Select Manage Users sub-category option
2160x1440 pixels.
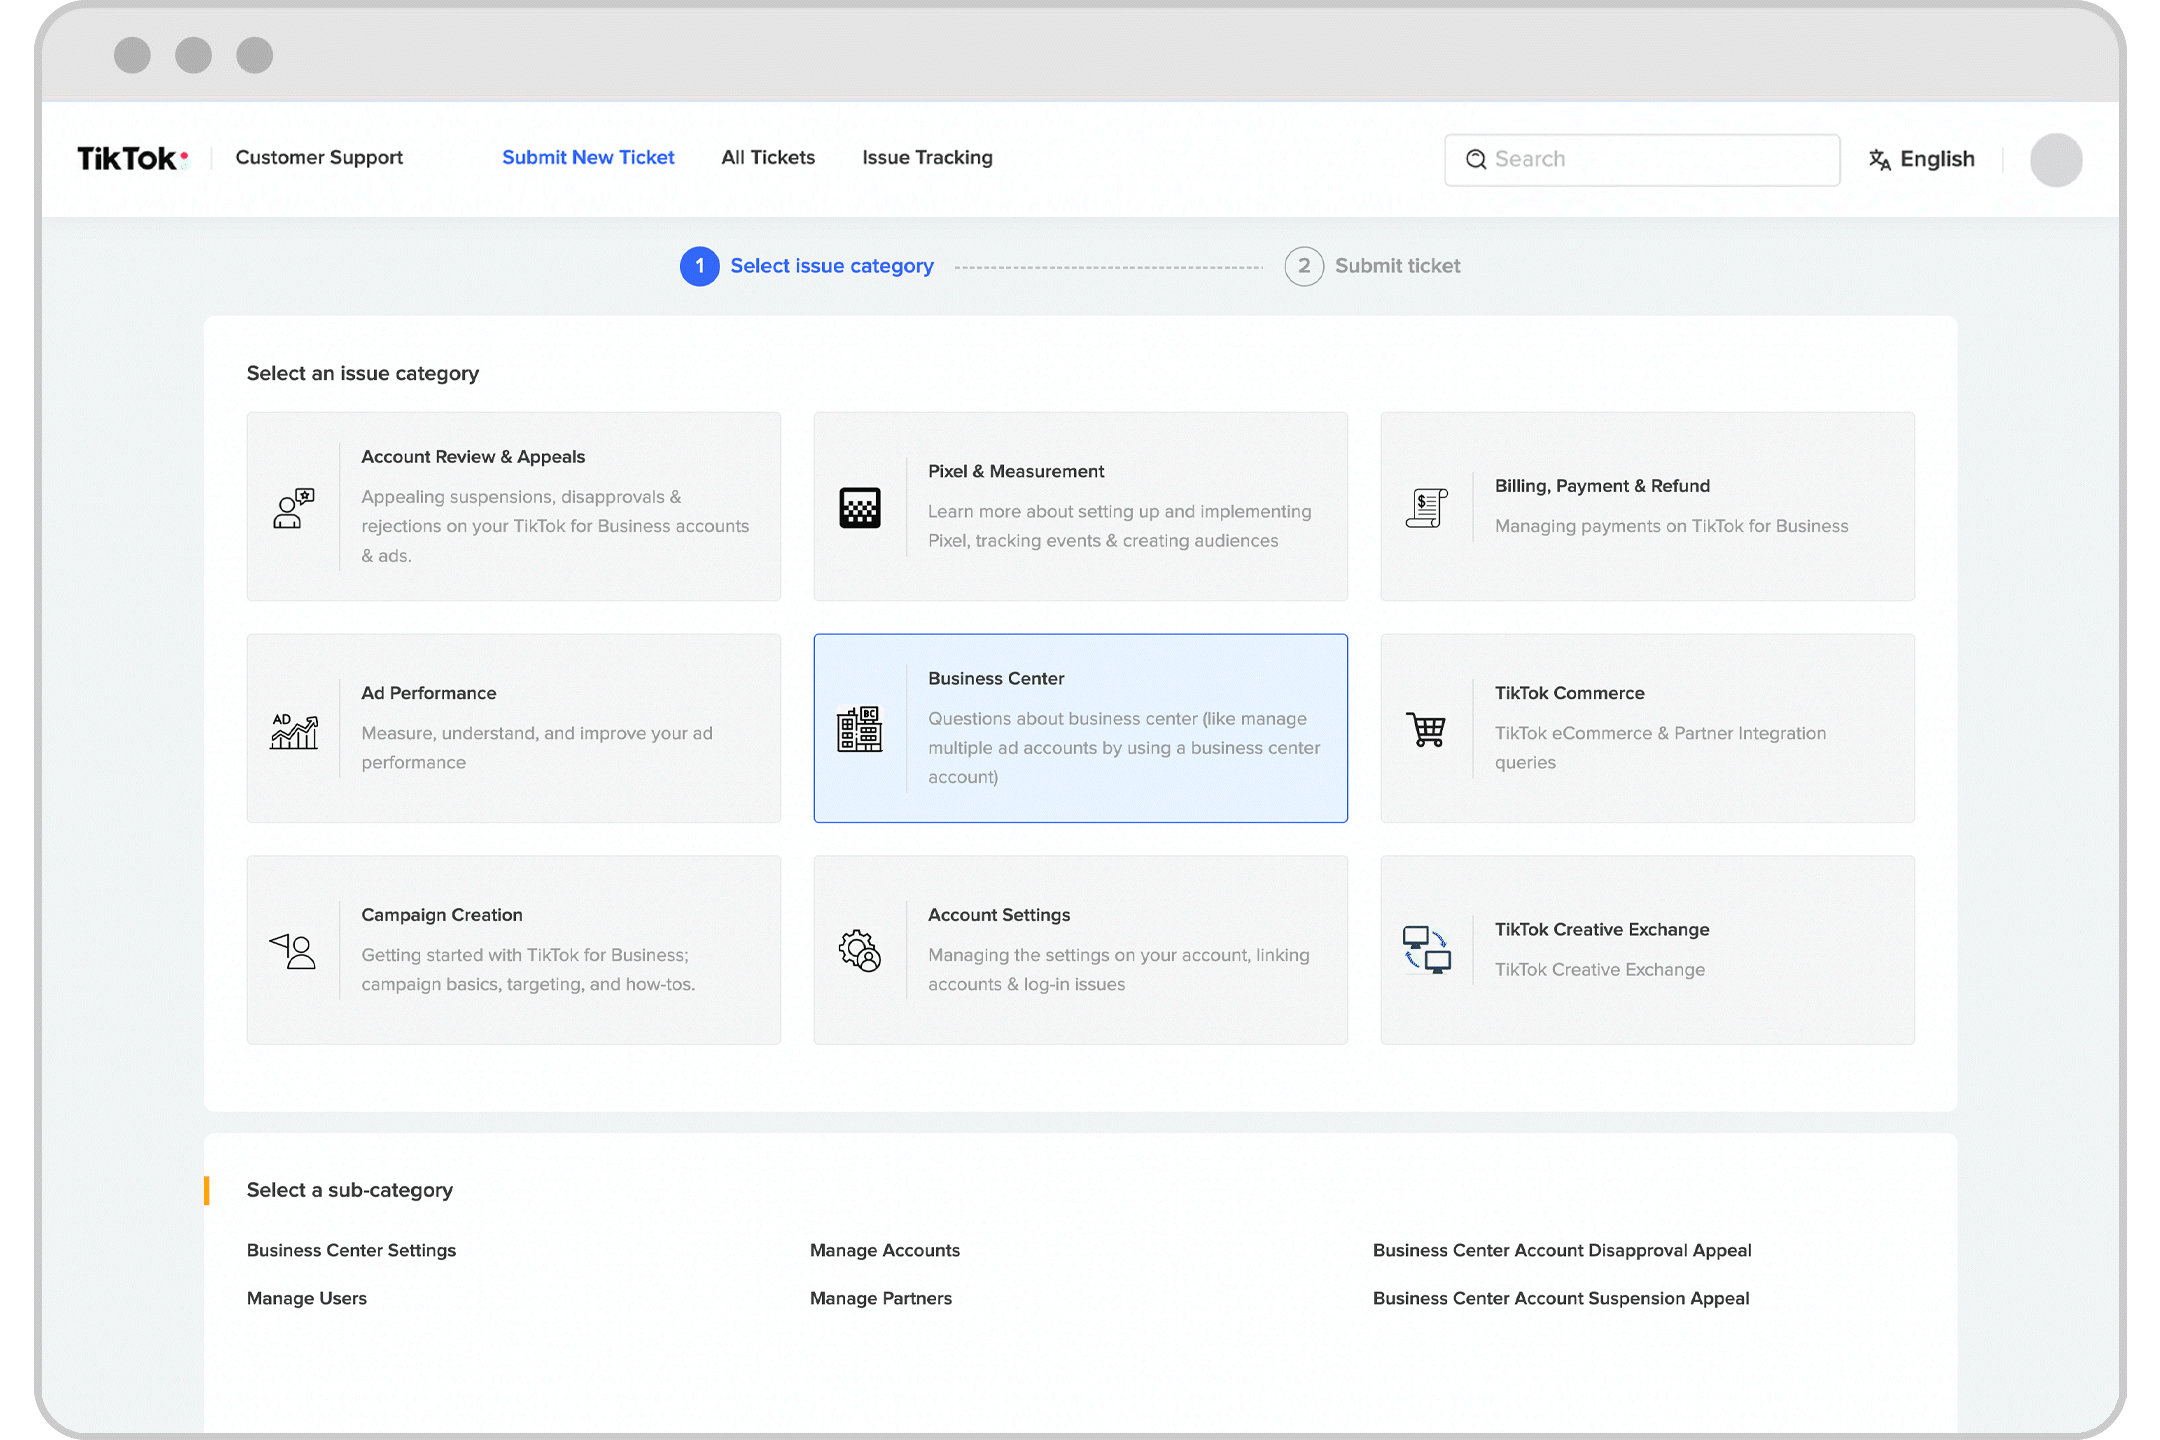tap(305, 1297)
